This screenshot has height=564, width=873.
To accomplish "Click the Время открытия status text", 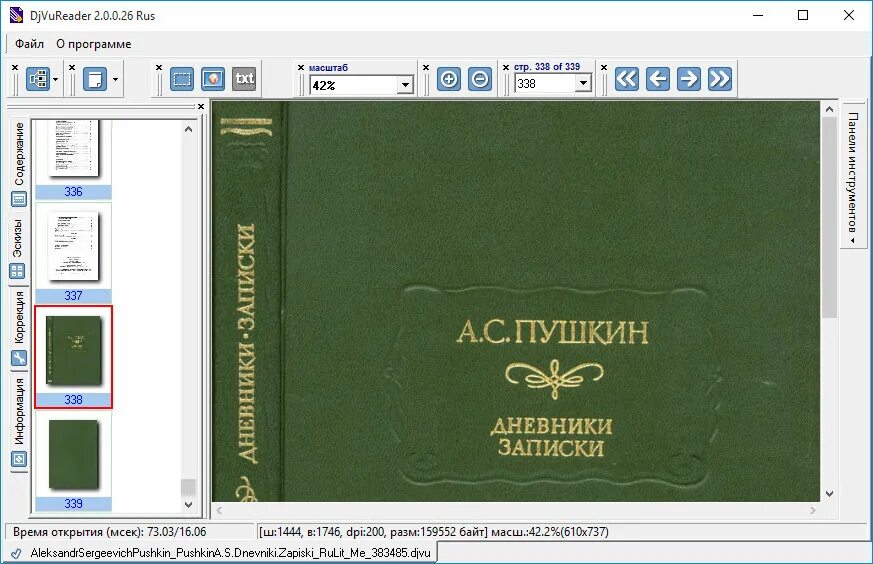I will click(109, 532).
